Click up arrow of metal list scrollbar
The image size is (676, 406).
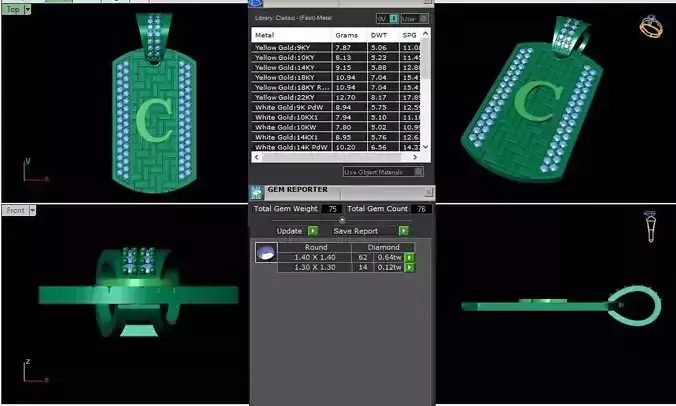tap(426, 34)
